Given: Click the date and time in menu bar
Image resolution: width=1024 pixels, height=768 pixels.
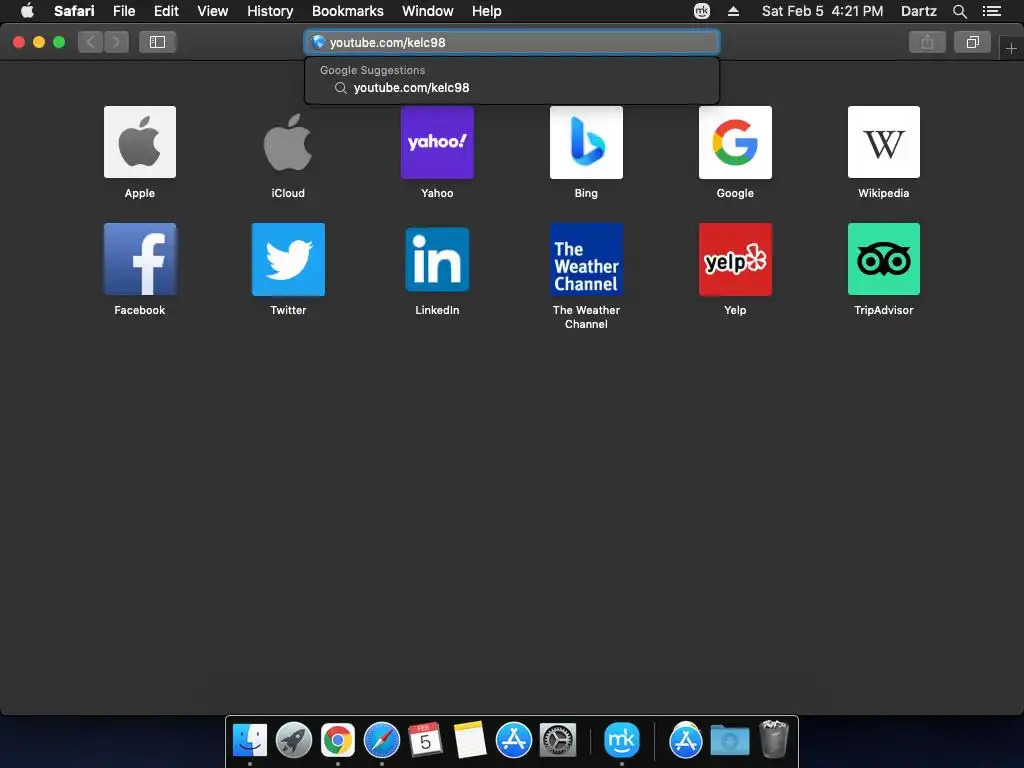Looking at the screenshot, I should click(822, 11).
